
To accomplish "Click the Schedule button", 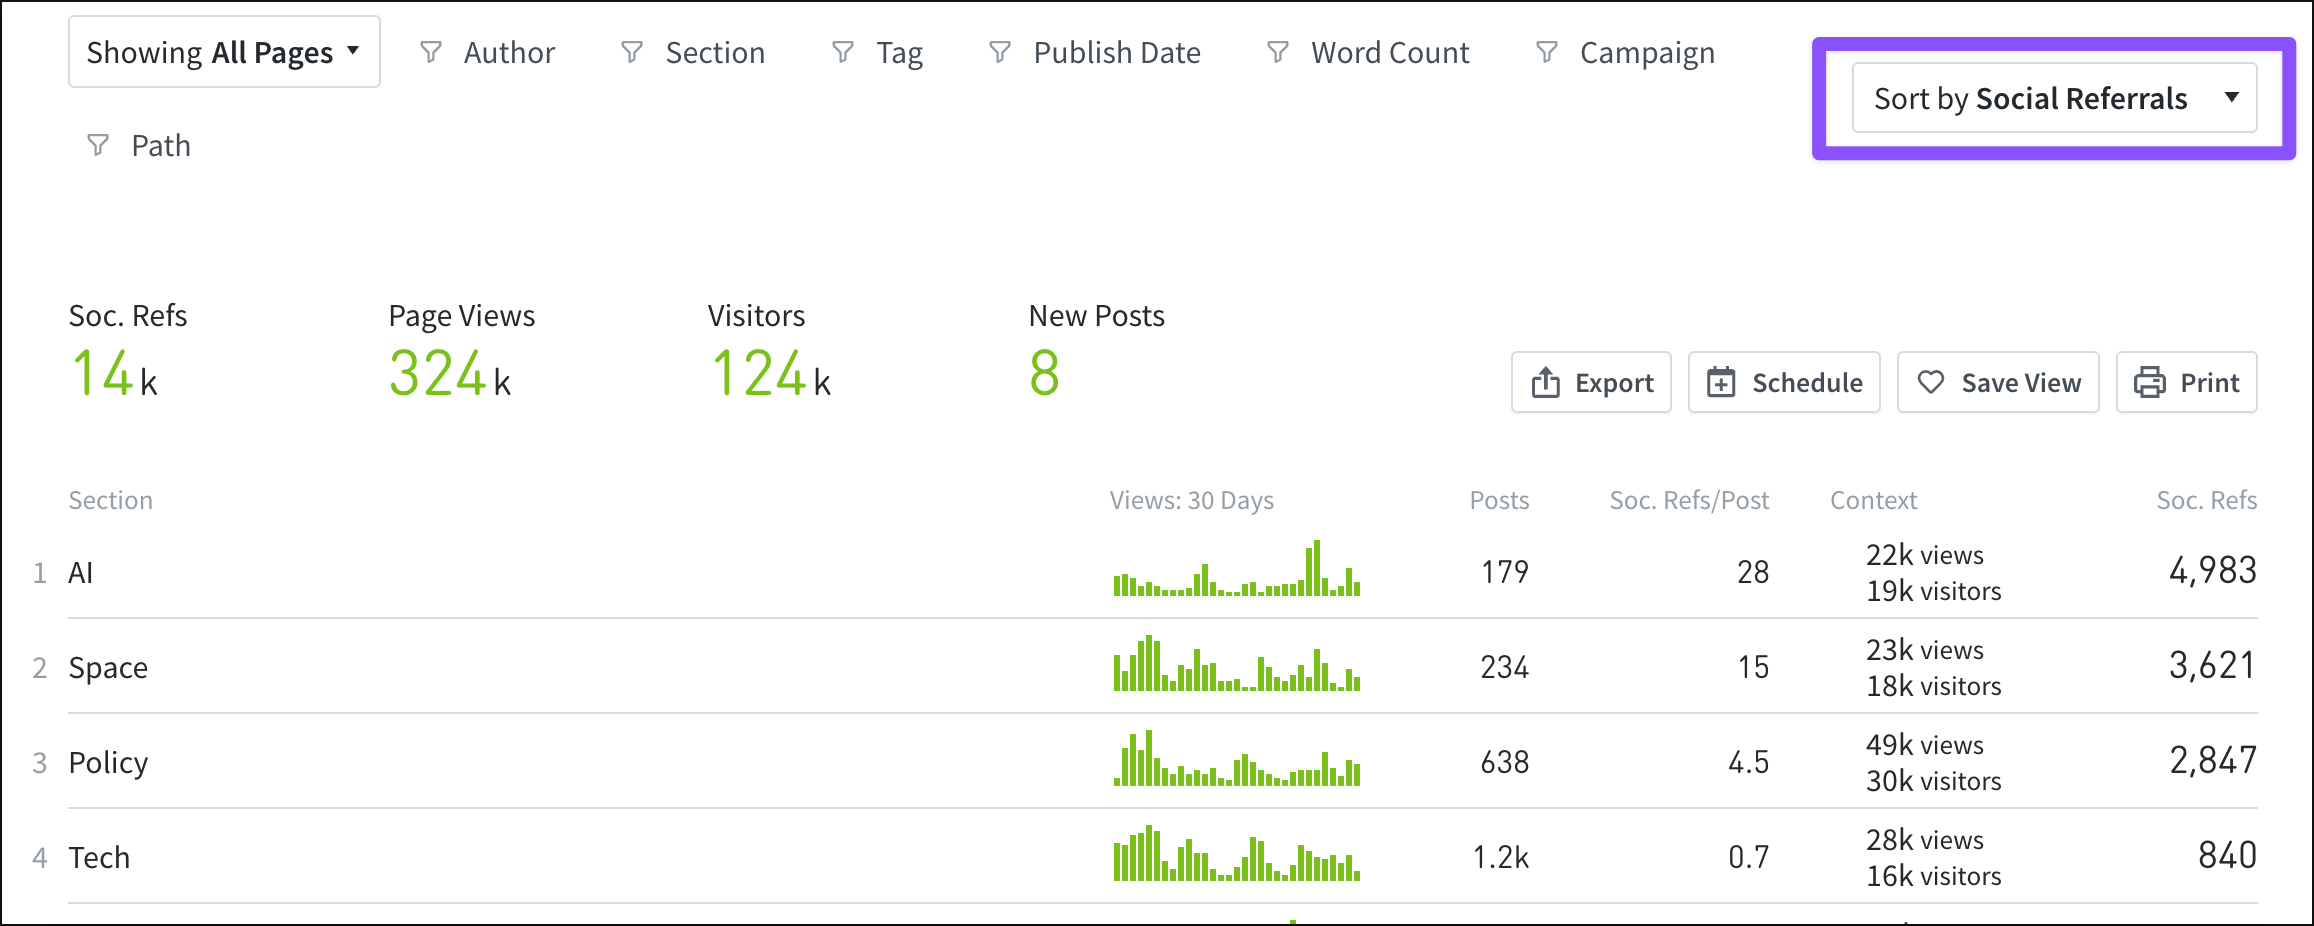I will coord(1784,382).
